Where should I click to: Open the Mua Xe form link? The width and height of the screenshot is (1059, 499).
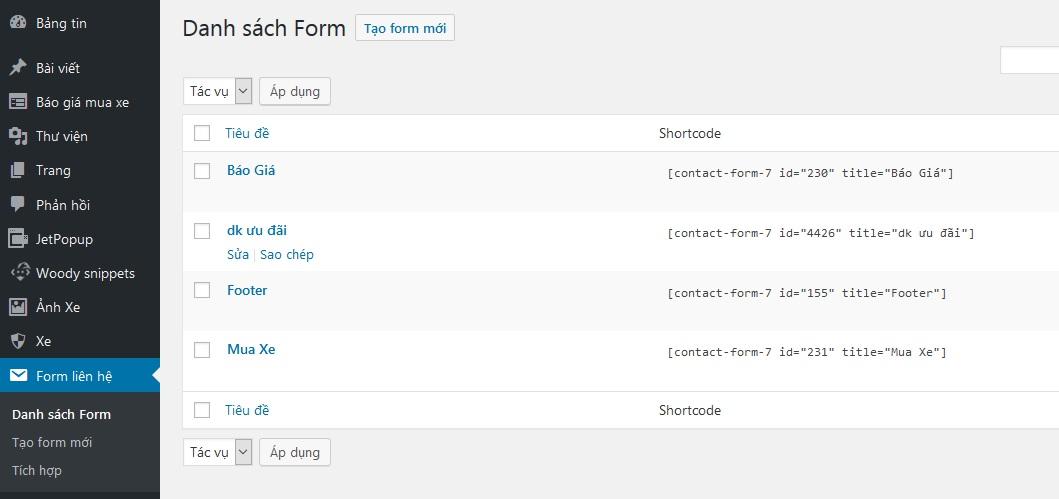click(x=251, y=349)
